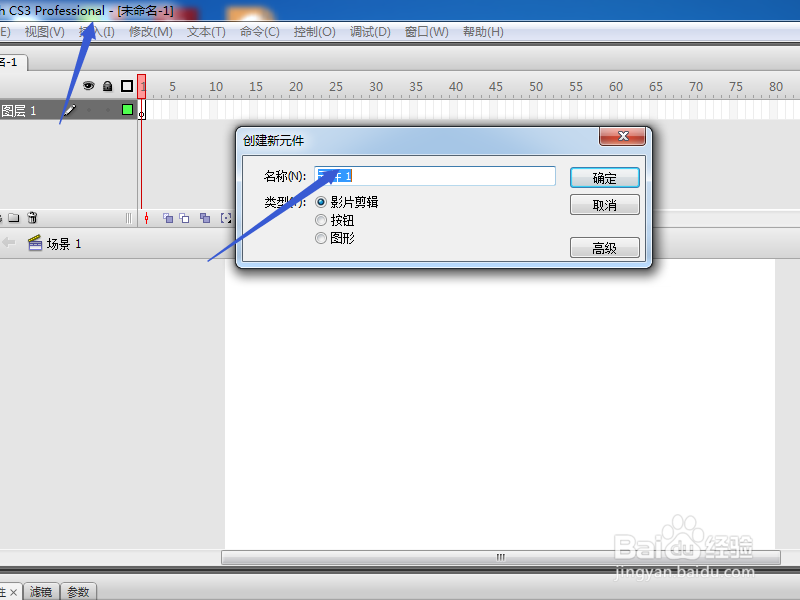
Task: Create a new layer folder
Action: 13,217
